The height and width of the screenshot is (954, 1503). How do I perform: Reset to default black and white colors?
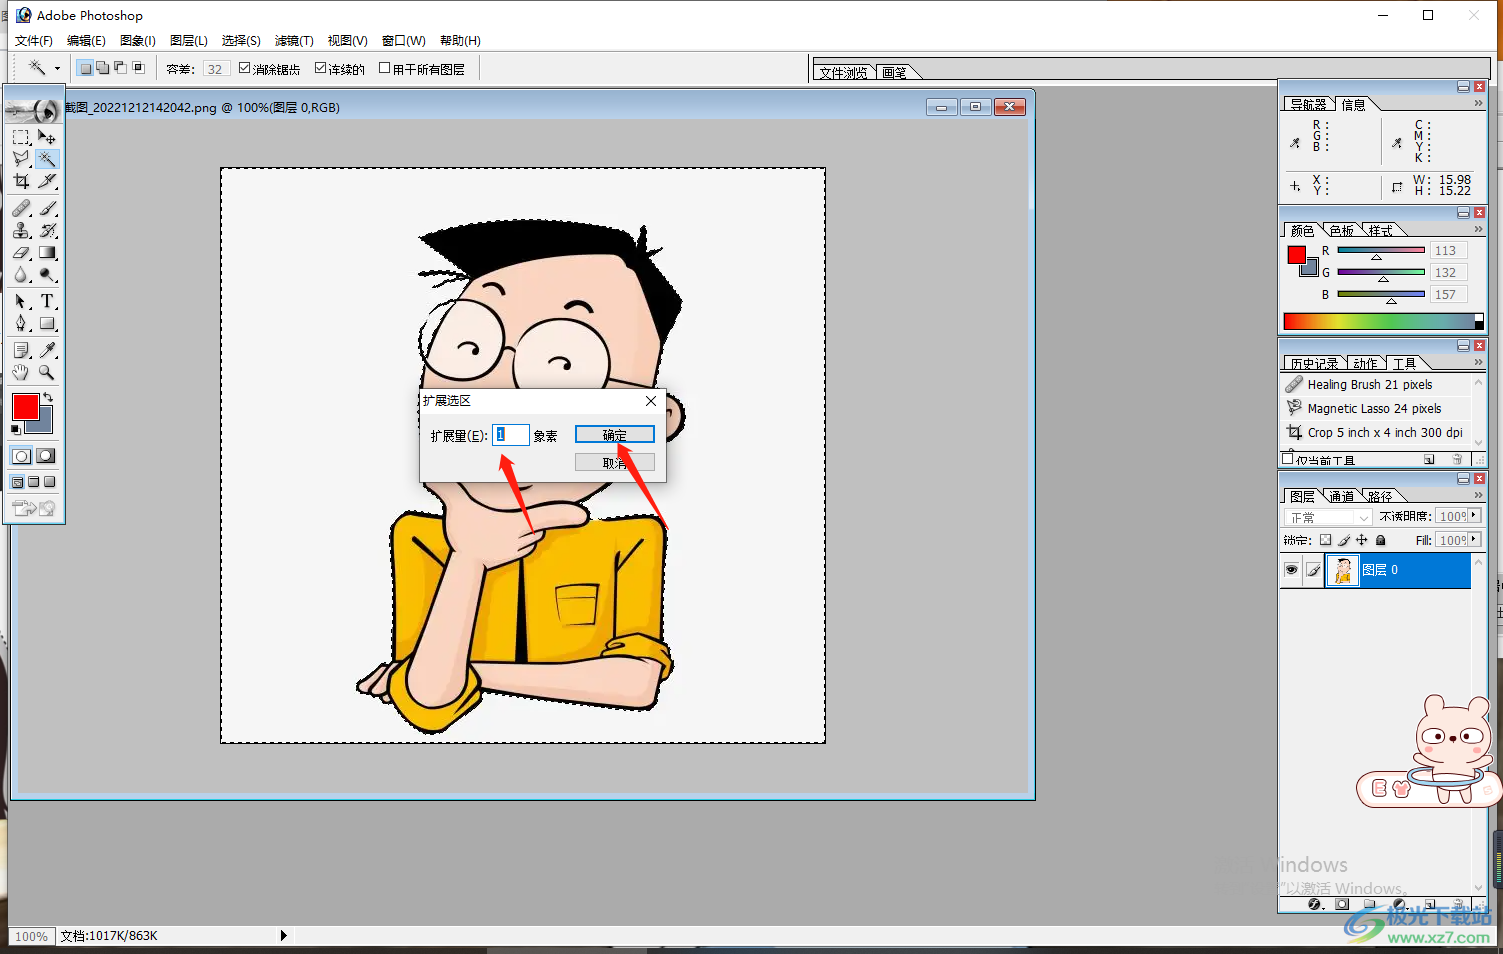[x=15, y=429]
